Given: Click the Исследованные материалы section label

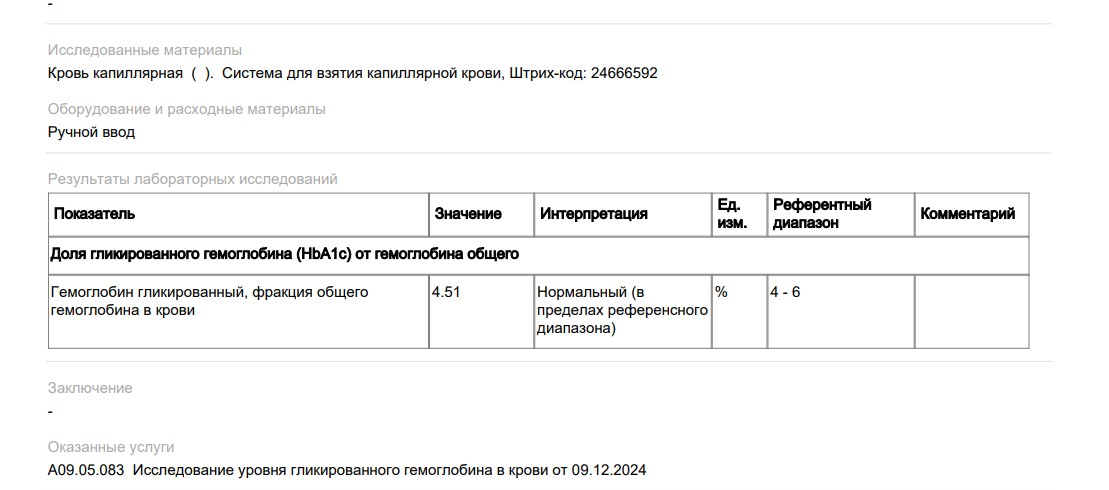Looking at the screenshot, I should [x=145, y=50].
